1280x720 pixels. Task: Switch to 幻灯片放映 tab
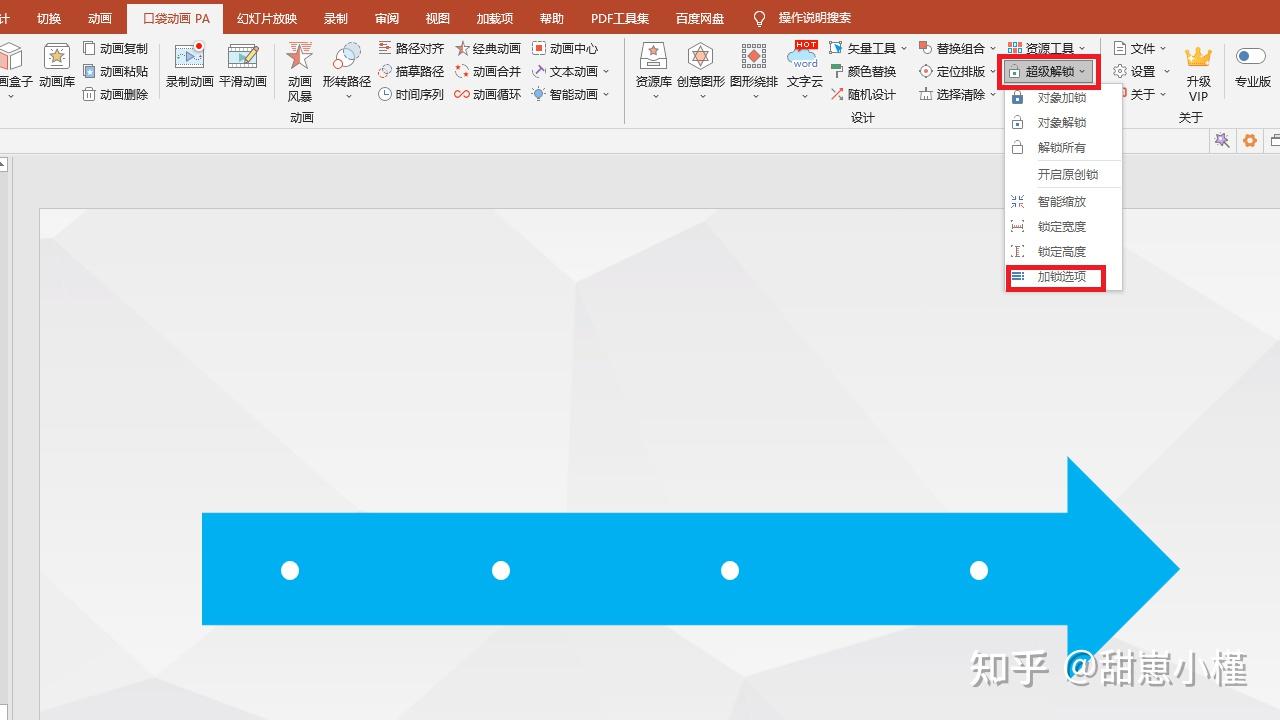pos(267,18)
